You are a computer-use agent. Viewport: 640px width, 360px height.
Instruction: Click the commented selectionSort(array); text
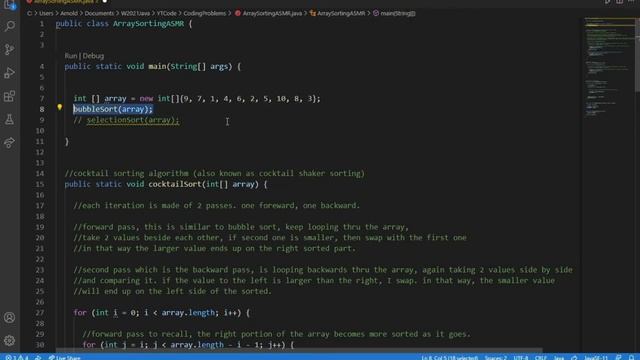133,120
